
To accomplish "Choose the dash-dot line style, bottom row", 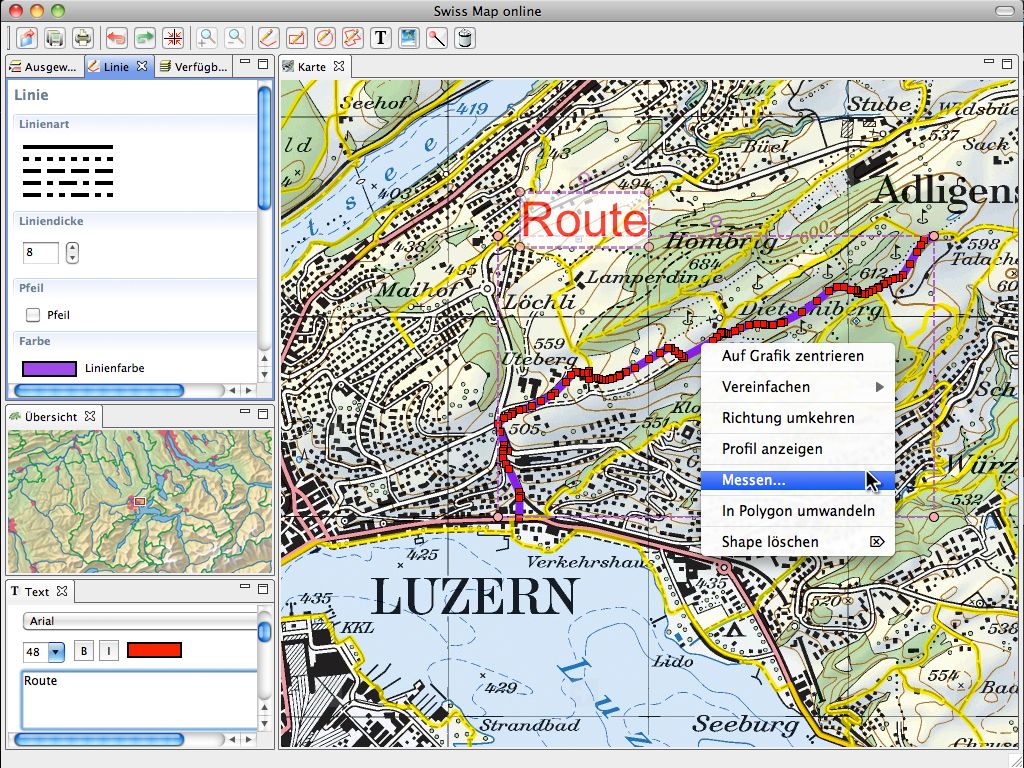I will 68,195.
